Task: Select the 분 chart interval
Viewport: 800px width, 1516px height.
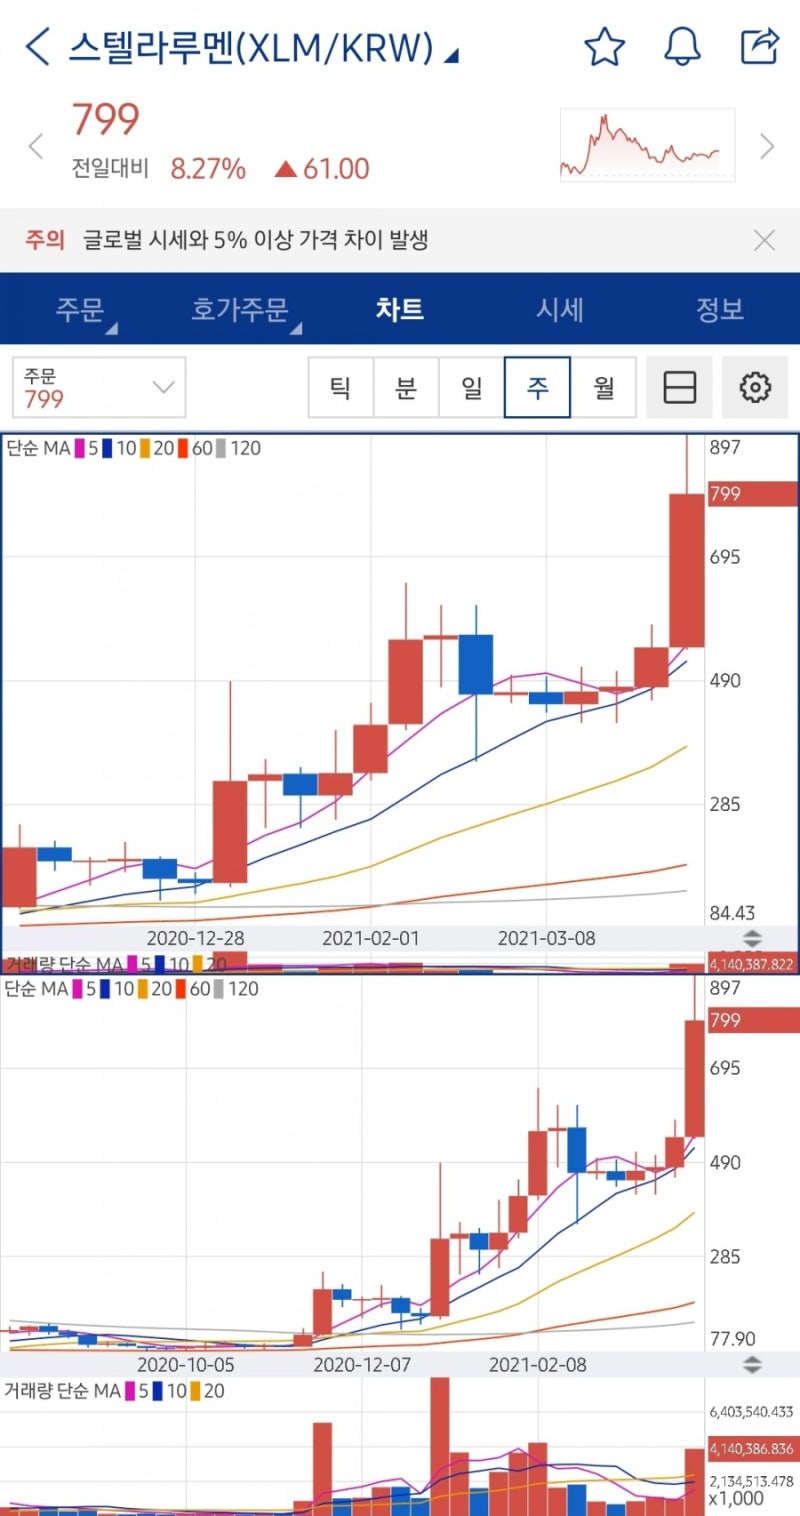Action: tap(406, 387)
